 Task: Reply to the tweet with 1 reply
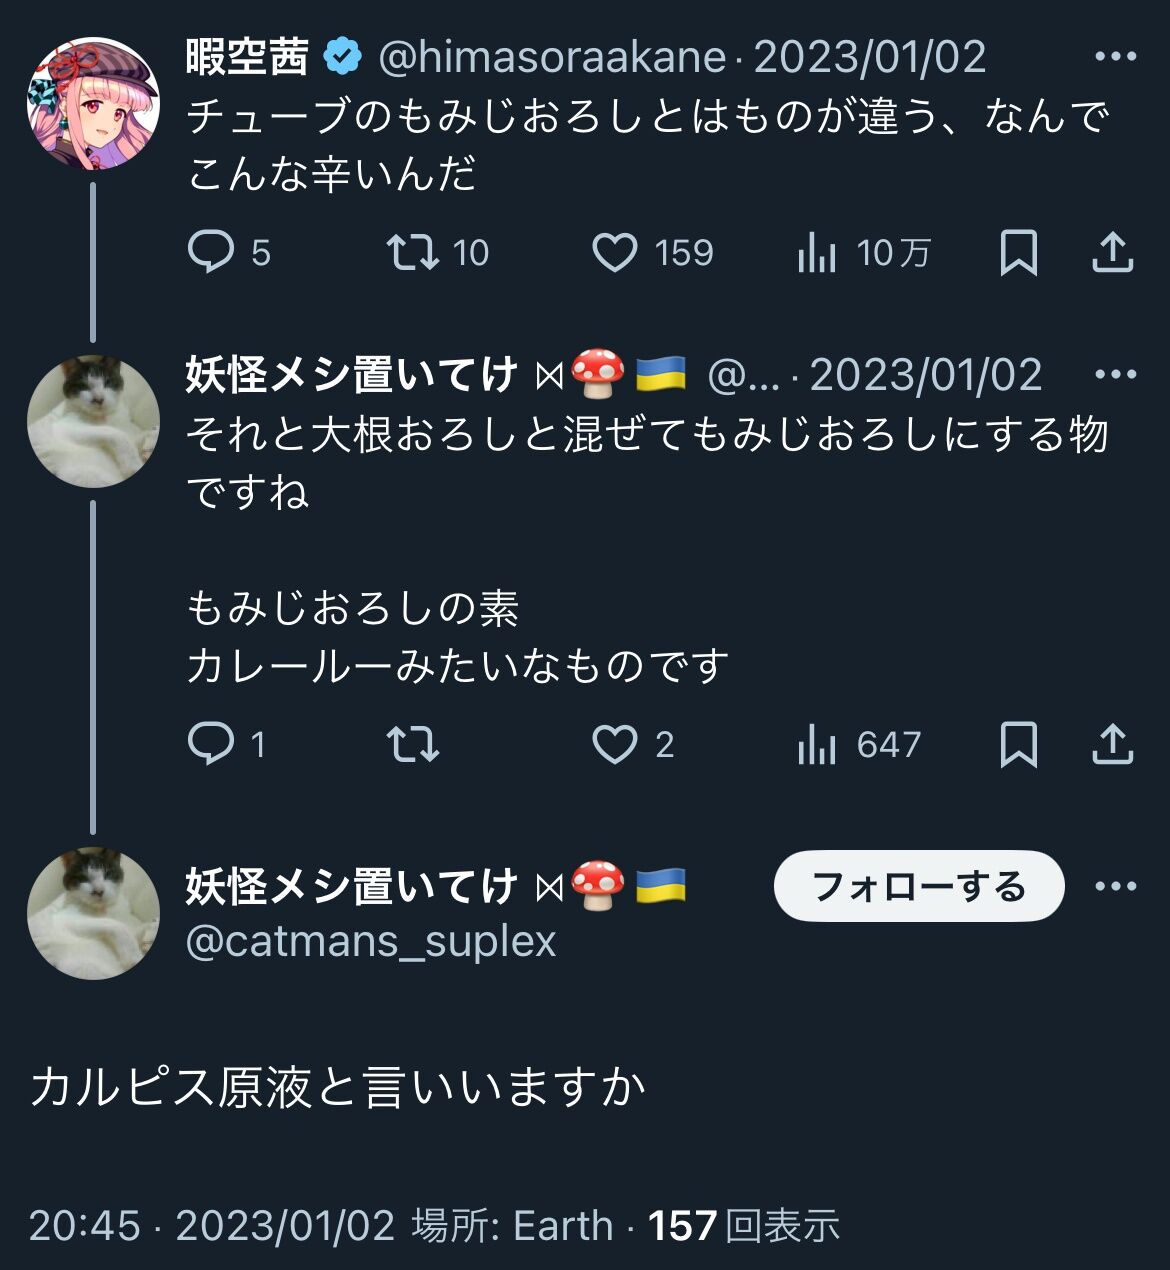point(211,744)
